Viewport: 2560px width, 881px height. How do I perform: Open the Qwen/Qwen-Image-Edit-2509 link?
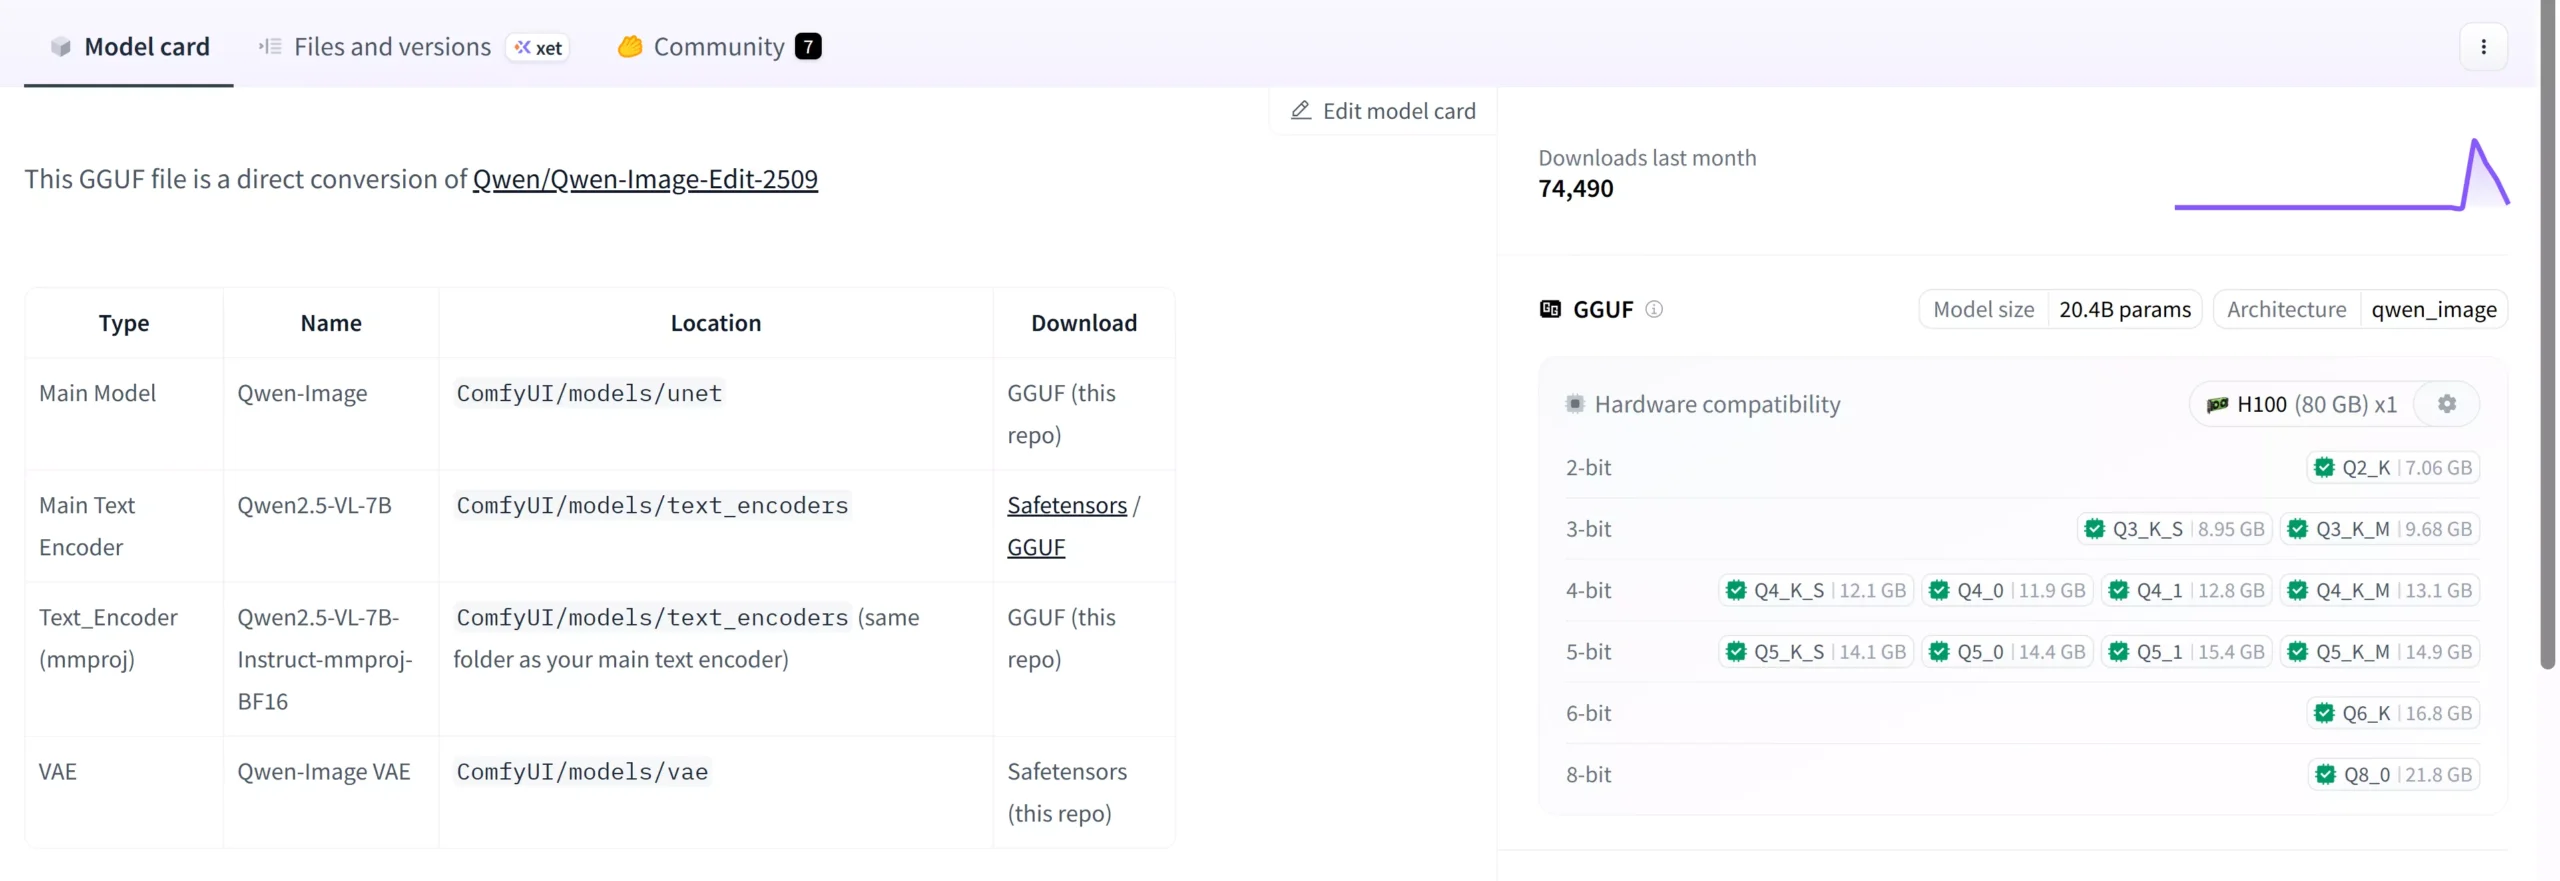tap(645, 178)
